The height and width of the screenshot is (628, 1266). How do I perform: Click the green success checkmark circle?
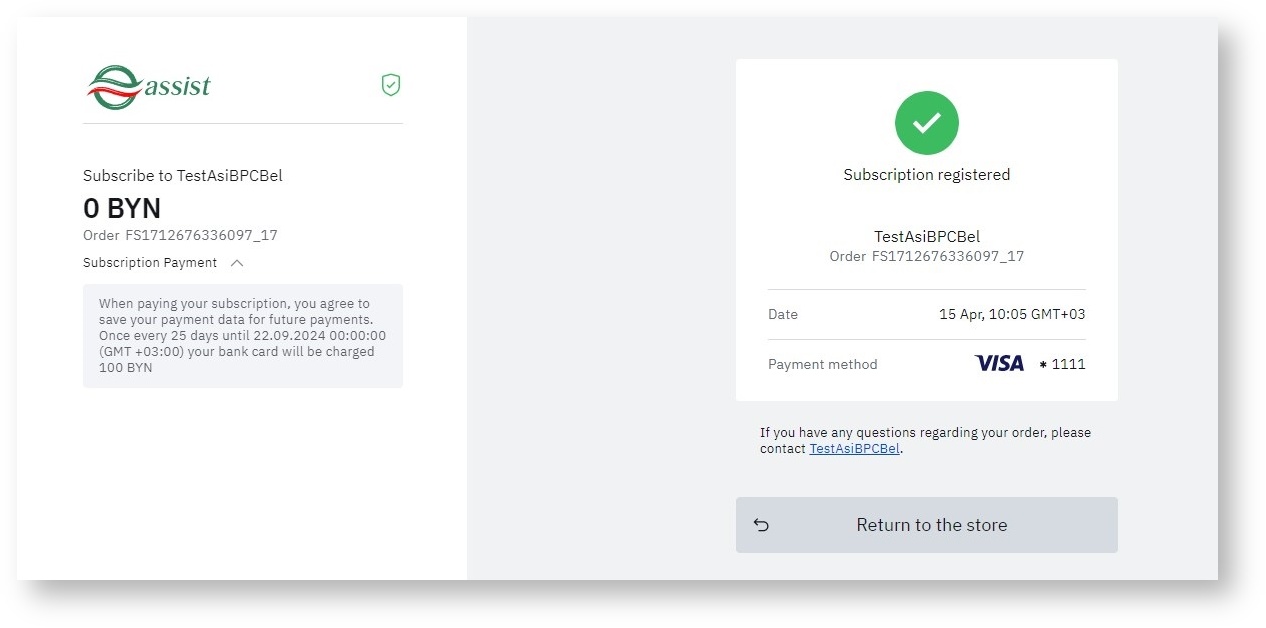926,123
